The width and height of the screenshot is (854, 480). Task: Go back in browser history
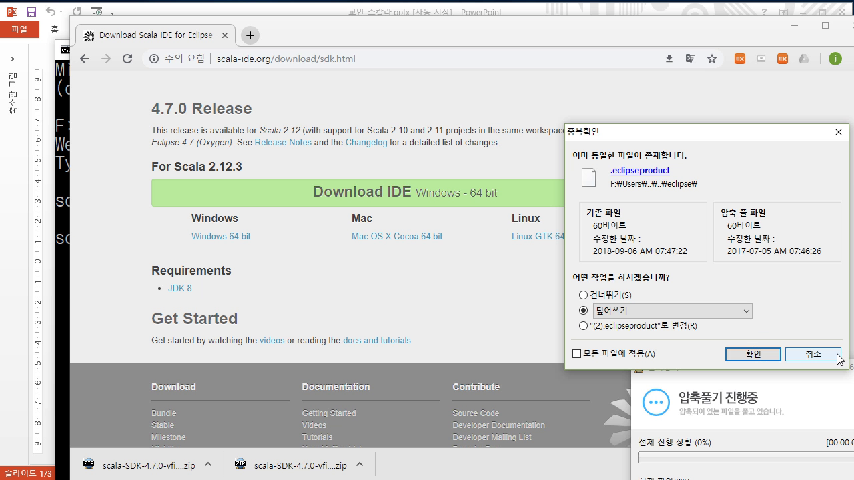coord(84,59)
